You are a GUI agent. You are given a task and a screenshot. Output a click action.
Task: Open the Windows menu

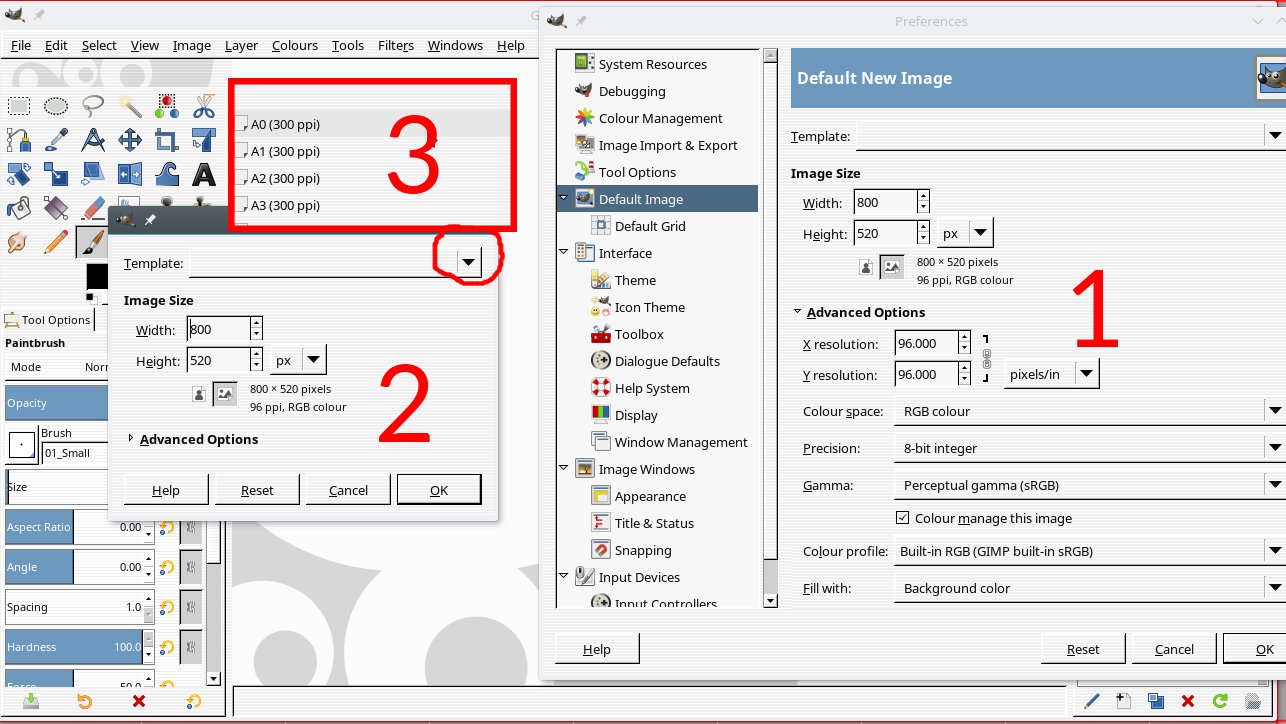(455, 45)
